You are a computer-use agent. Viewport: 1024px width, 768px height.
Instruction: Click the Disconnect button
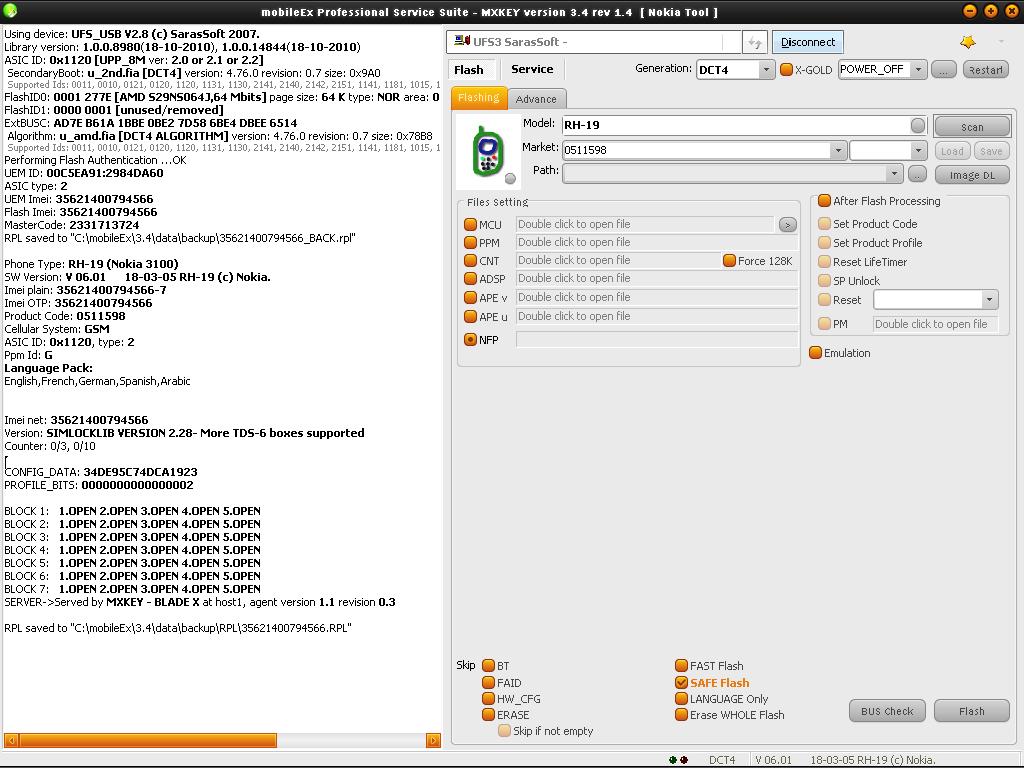pos(808,42)
